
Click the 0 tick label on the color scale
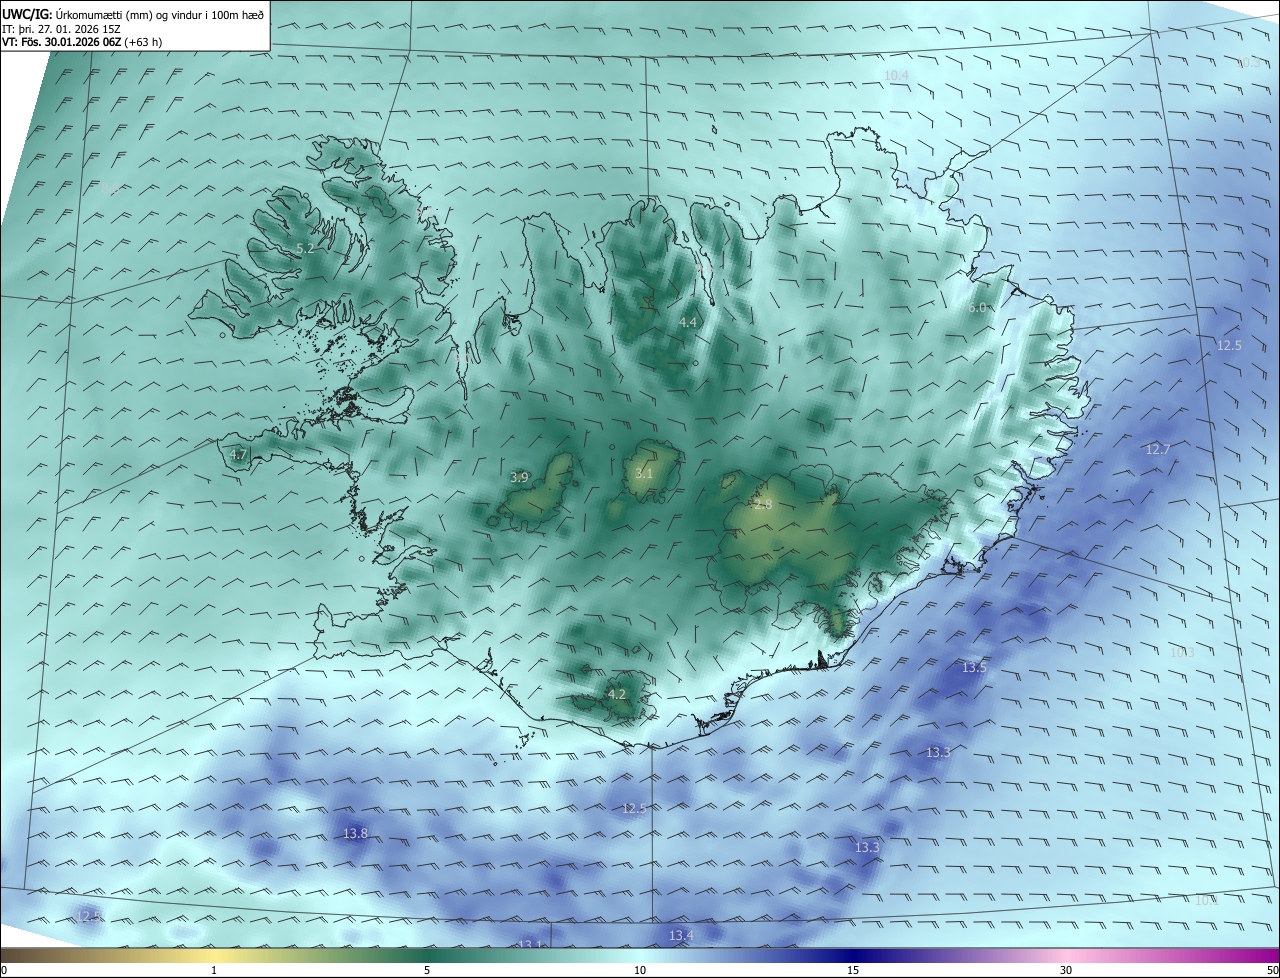(4, 970)
